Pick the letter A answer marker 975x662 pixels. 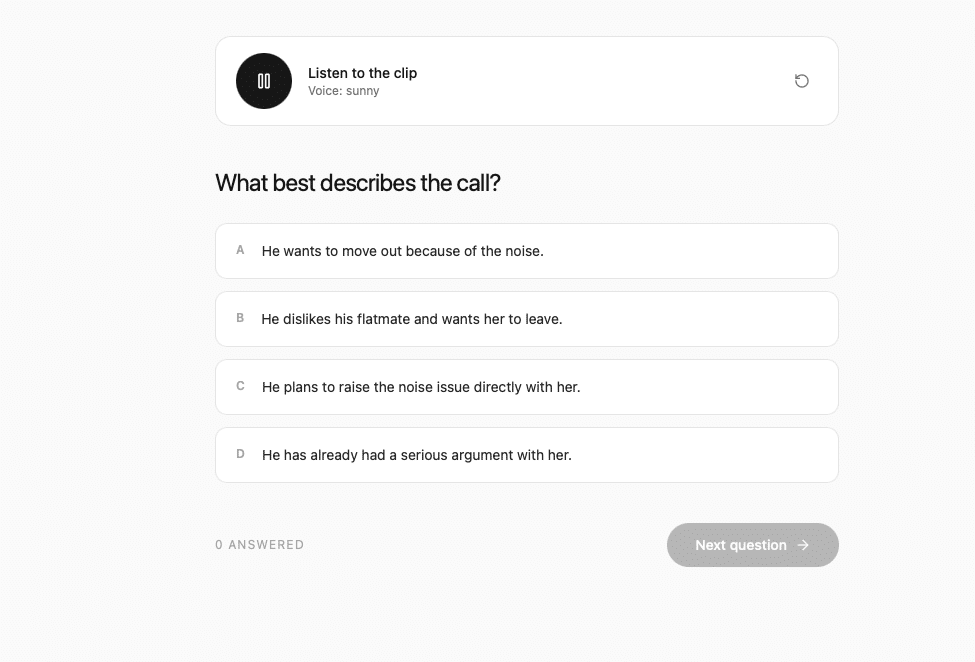[240, 250]
